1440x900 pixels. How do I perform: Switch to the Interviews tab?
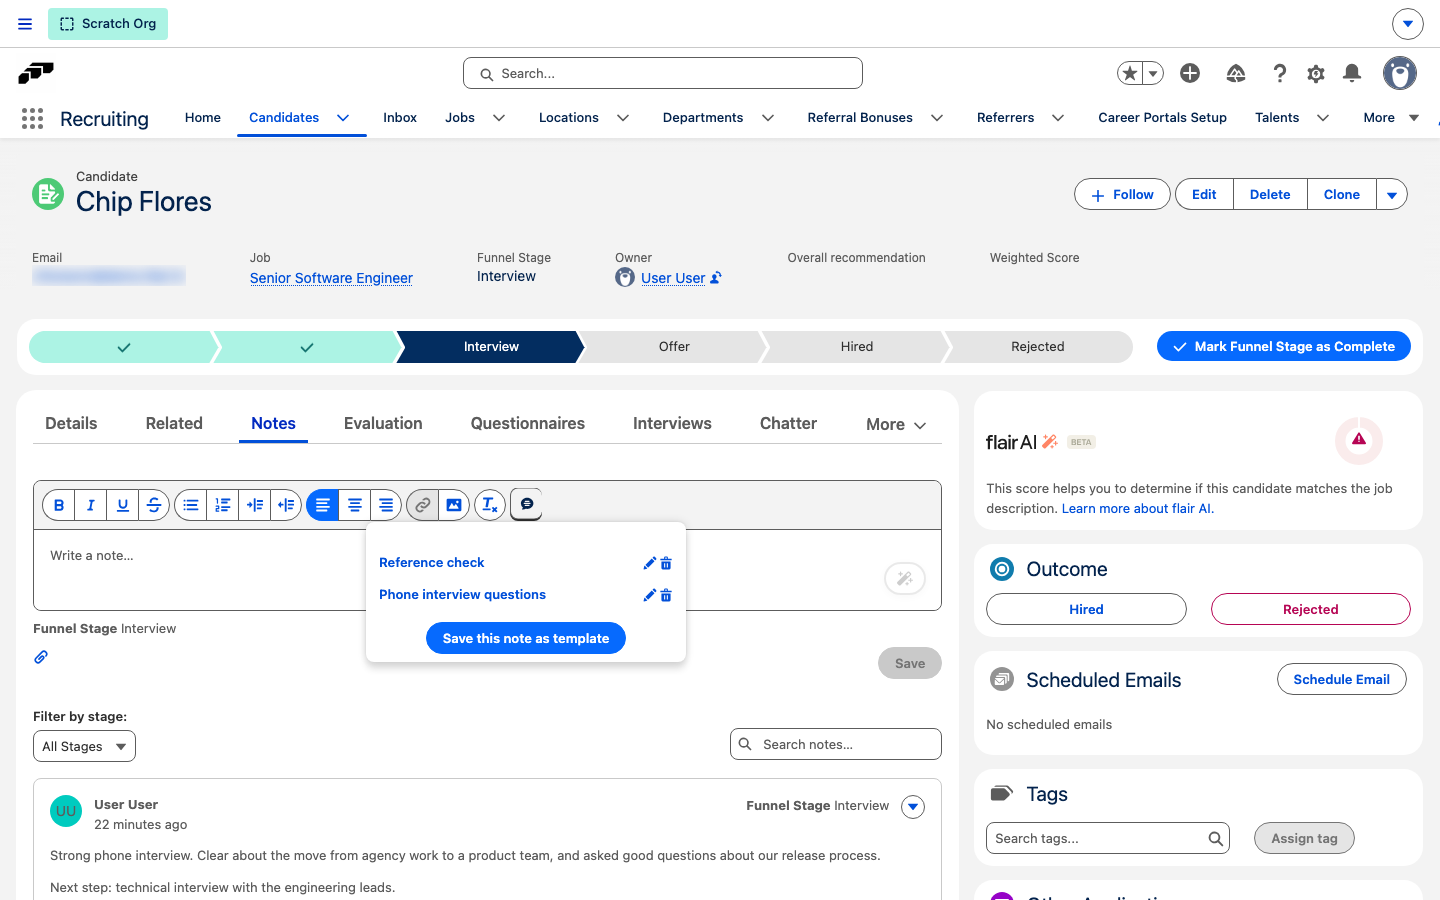672,424
